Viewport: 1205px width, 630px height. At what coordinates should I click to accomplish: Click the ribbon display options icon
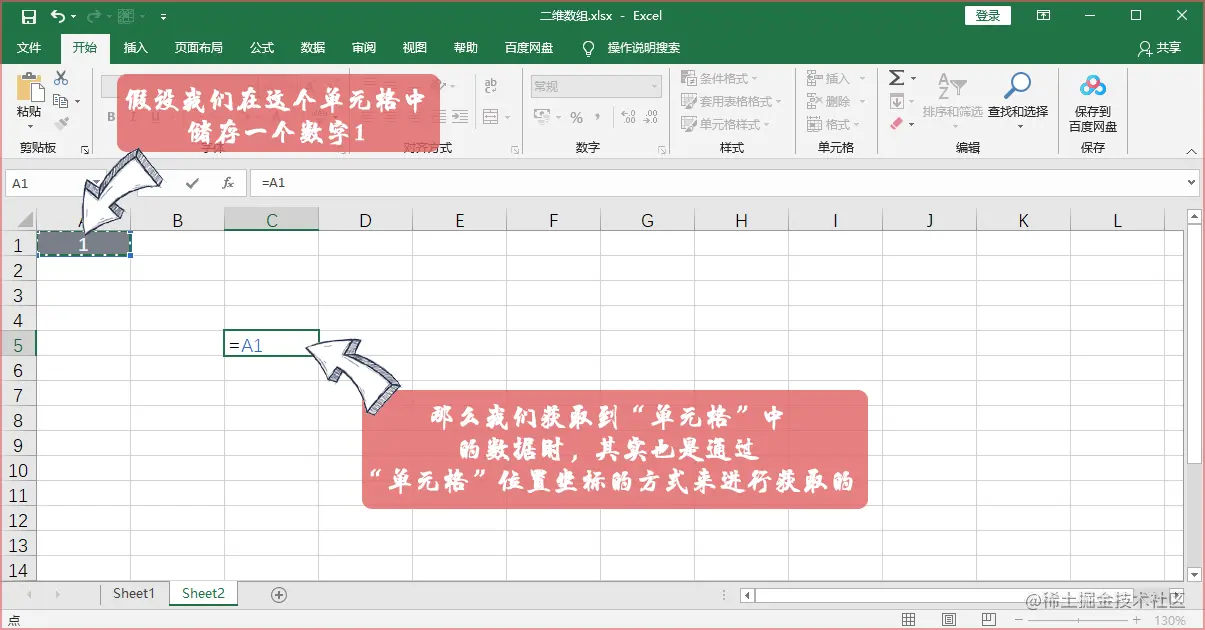point(1043,16)
